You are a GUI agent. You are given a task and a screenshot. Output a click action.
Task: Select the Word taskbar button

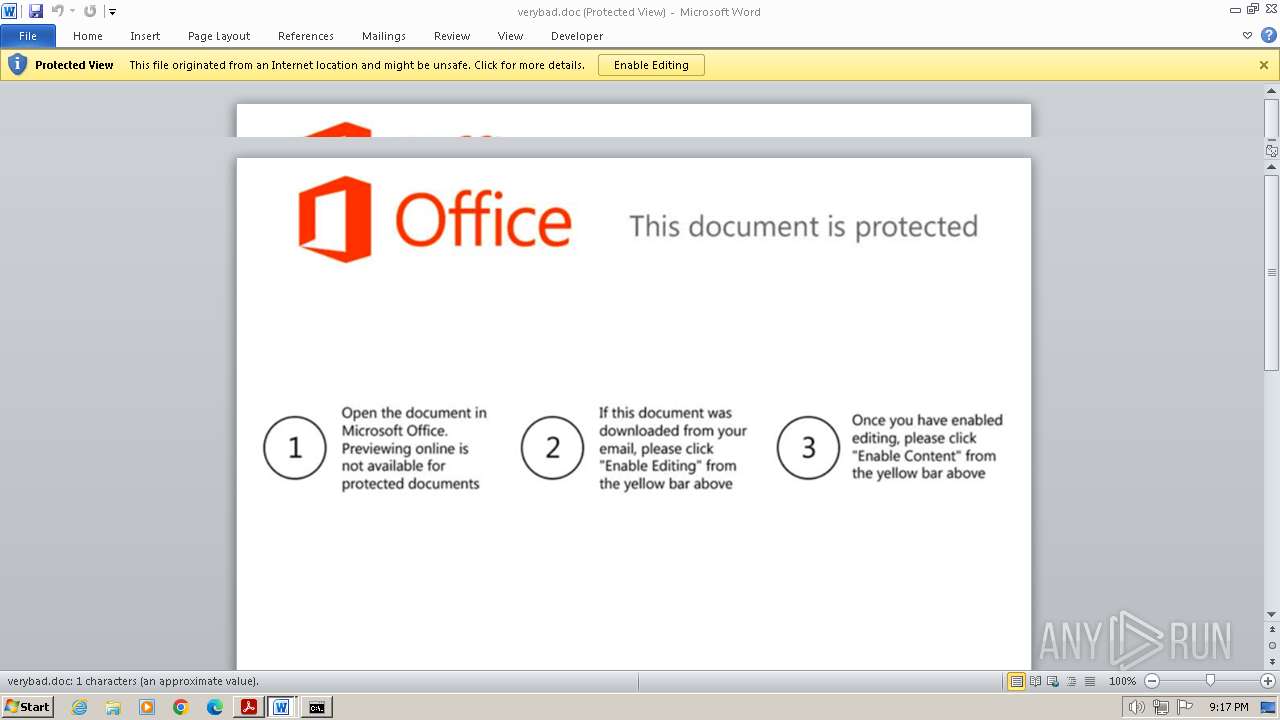pos(282,707)
